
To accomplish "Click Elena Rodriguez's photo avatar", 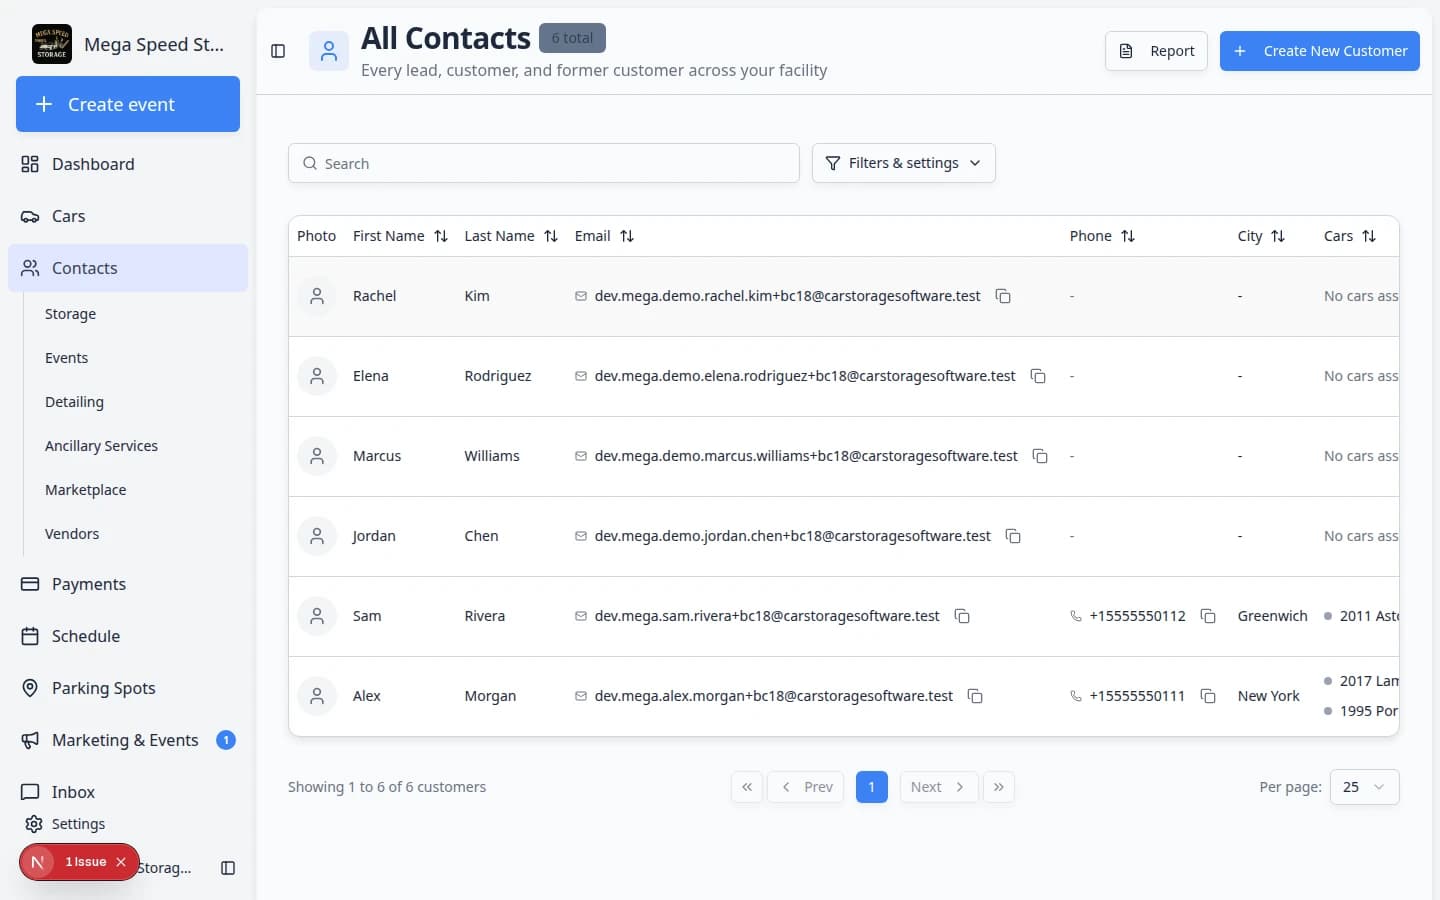I will [317, 376].
